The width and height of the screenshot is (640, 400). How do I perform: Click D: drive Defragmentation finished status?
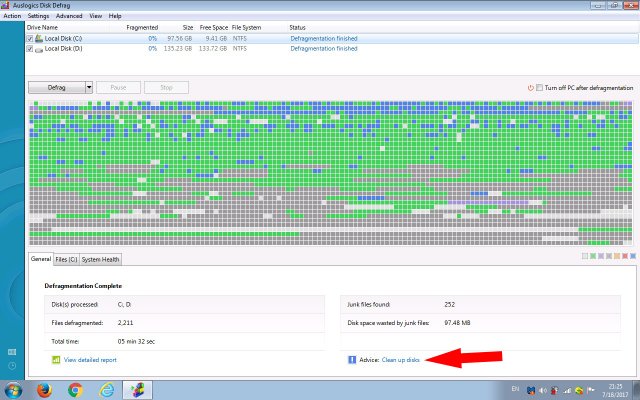324,49
